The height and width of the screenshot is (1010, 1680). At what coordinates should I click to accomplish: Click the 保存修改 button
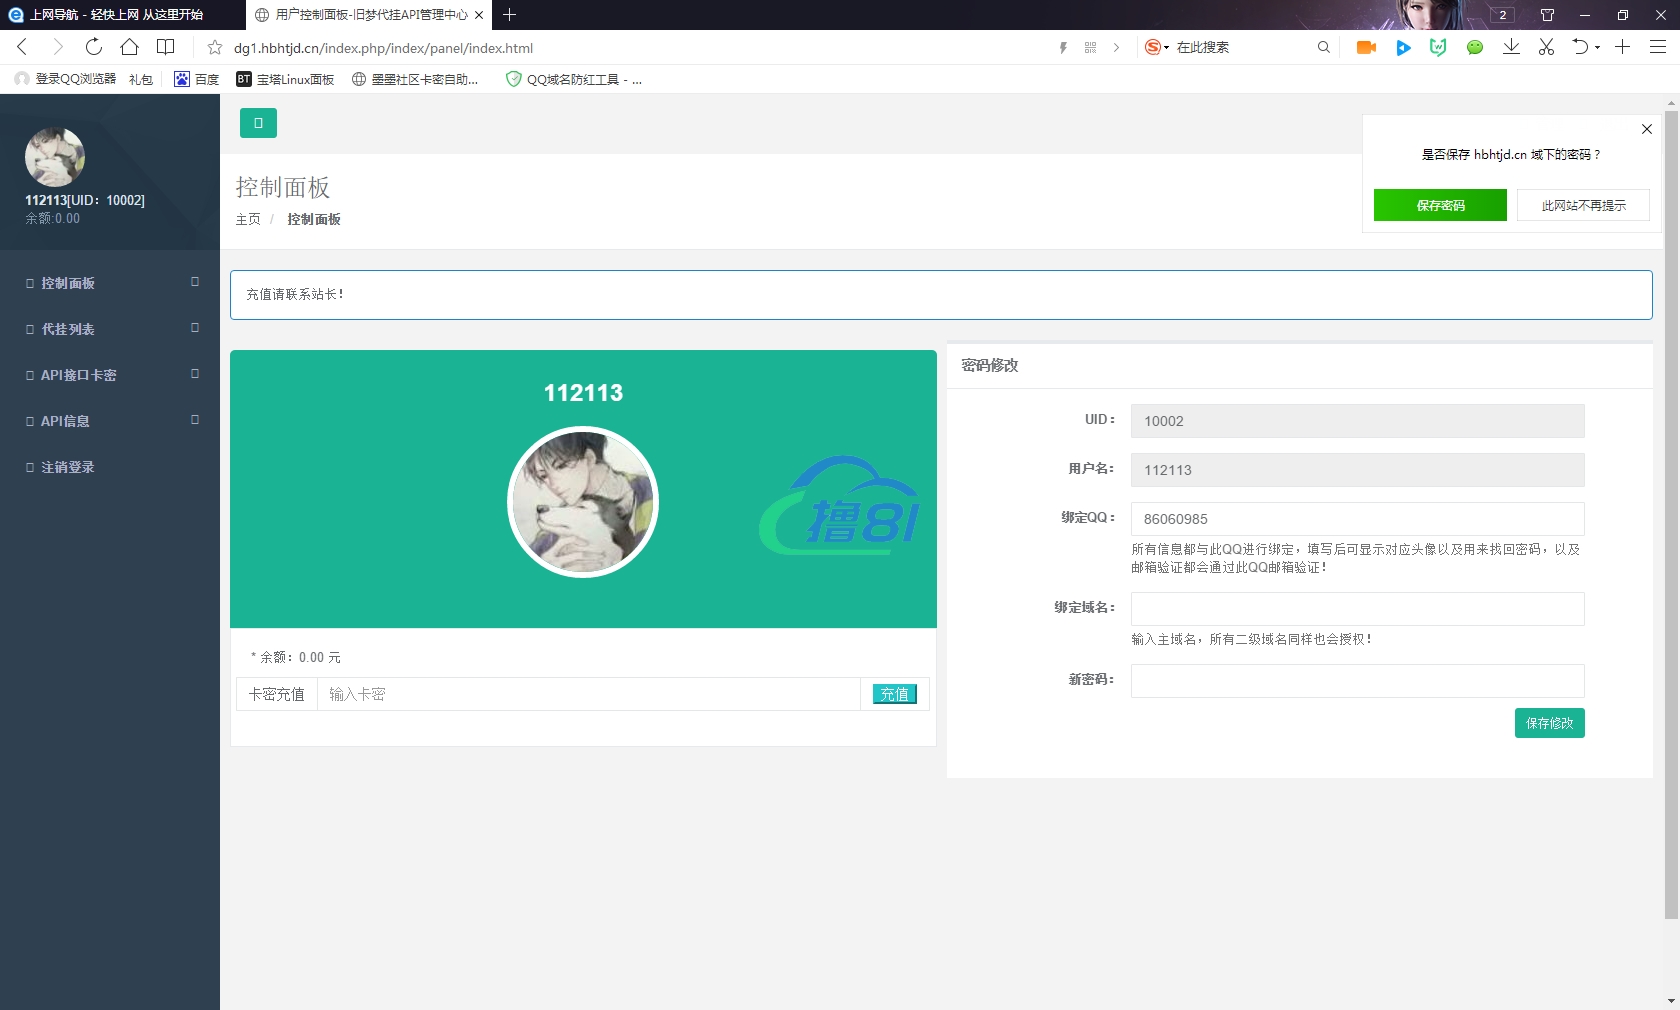coord(1549,723)
